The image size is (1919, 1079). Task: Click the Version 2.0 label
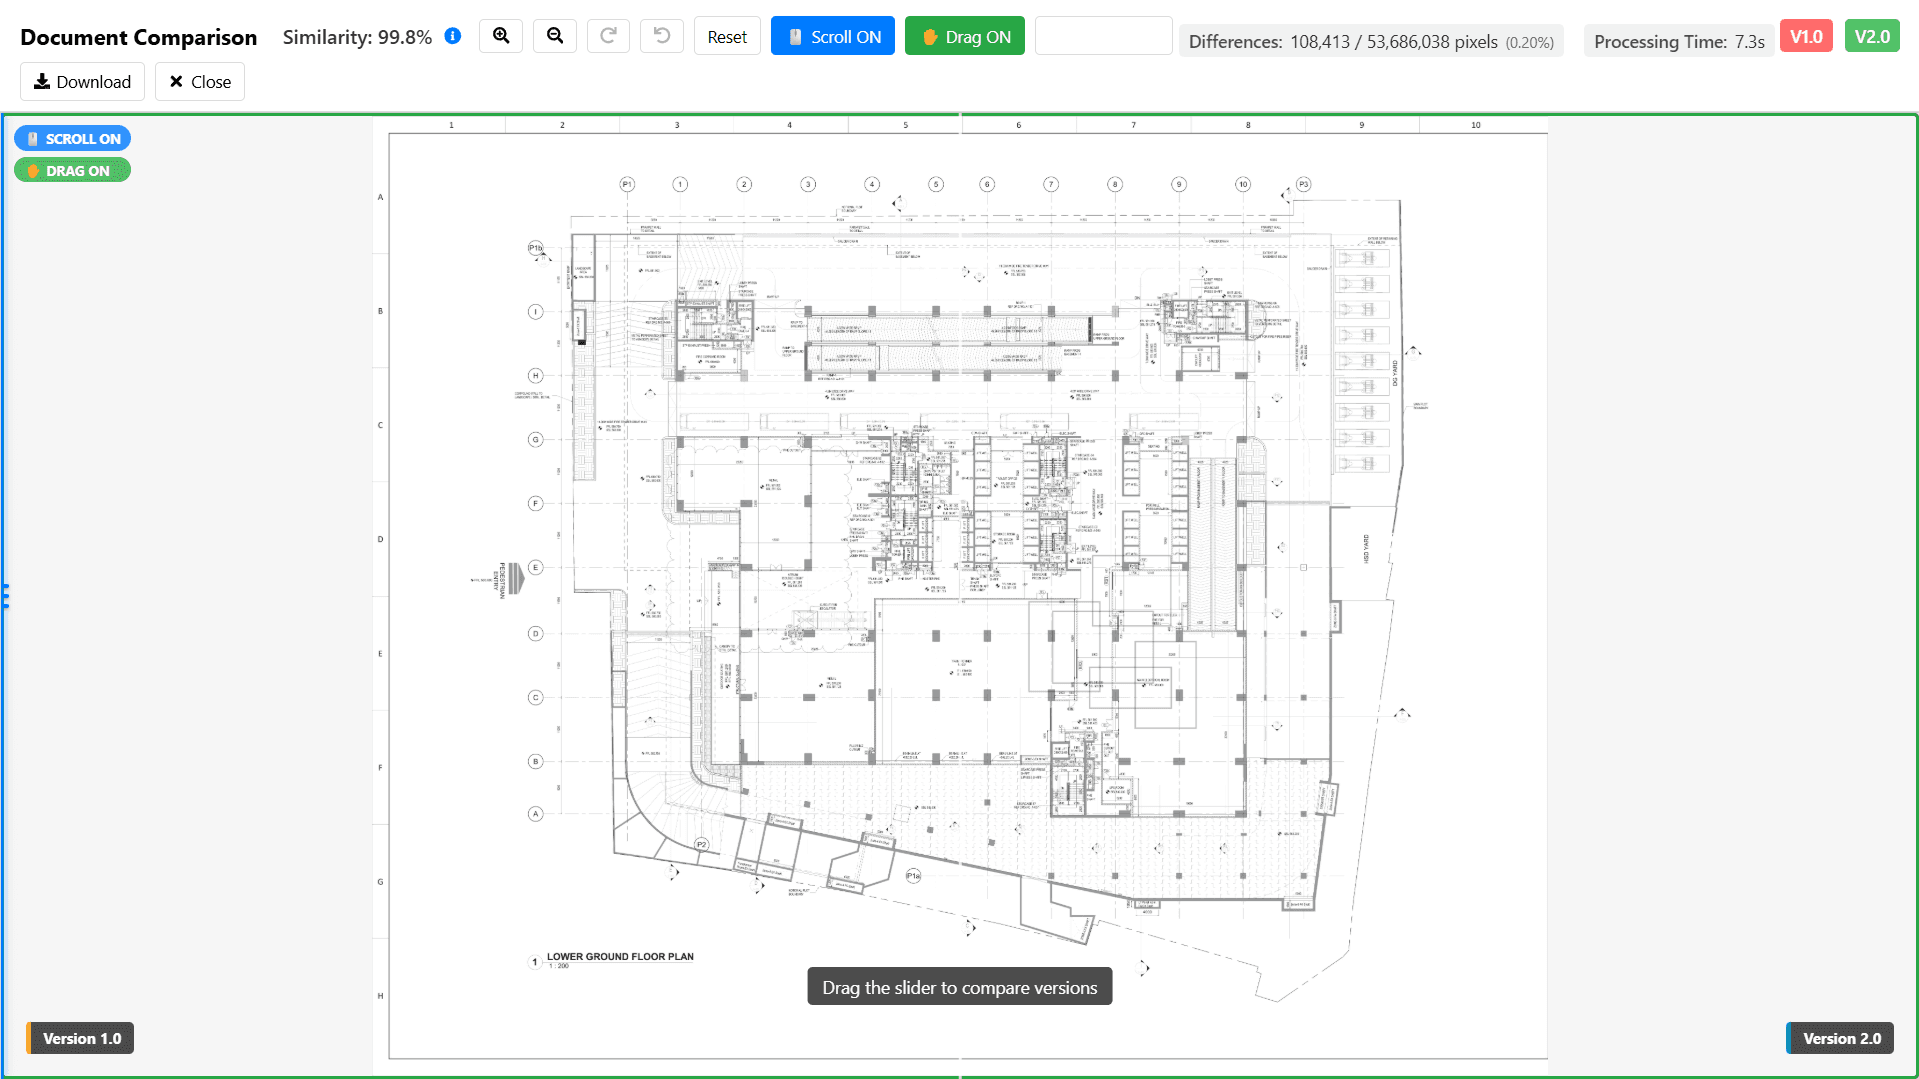[1840, 1038]
